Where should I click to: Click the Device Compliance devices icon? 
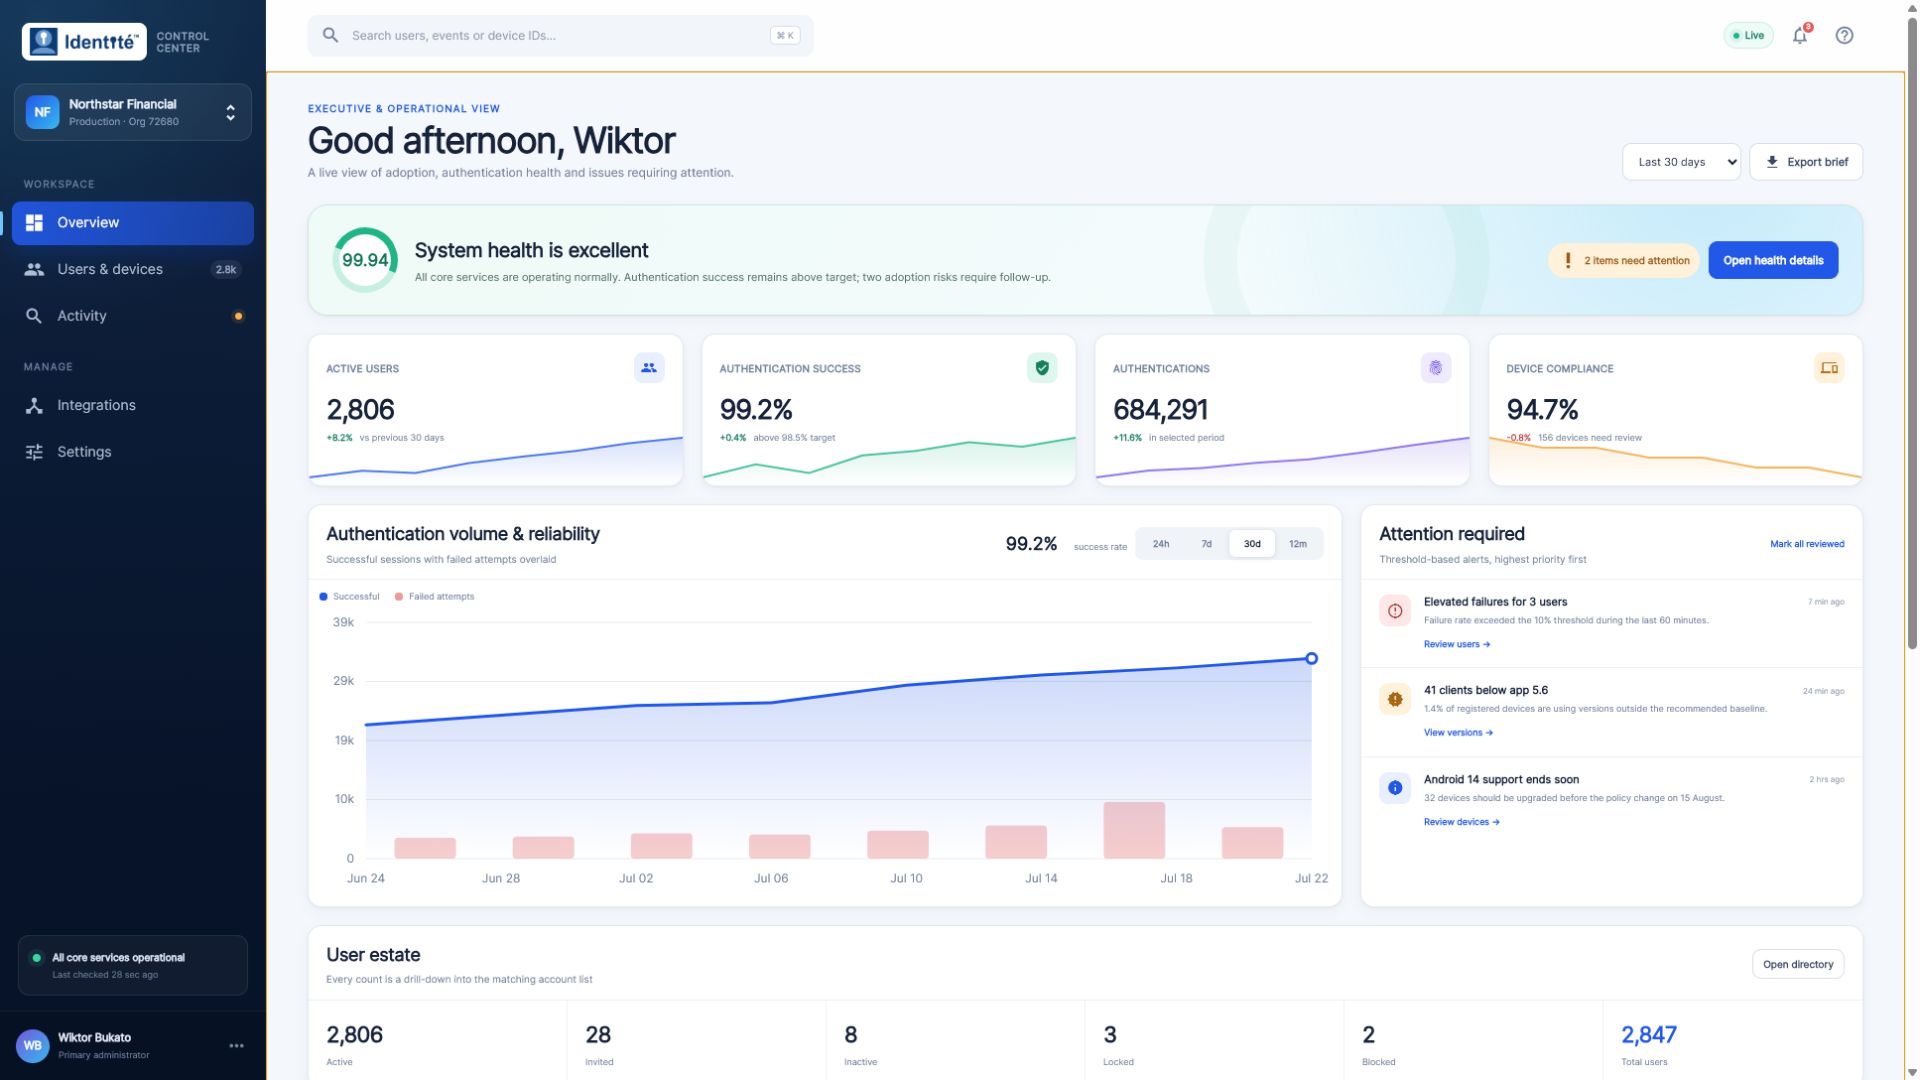pyautogui.click(x=1829, y=368)
